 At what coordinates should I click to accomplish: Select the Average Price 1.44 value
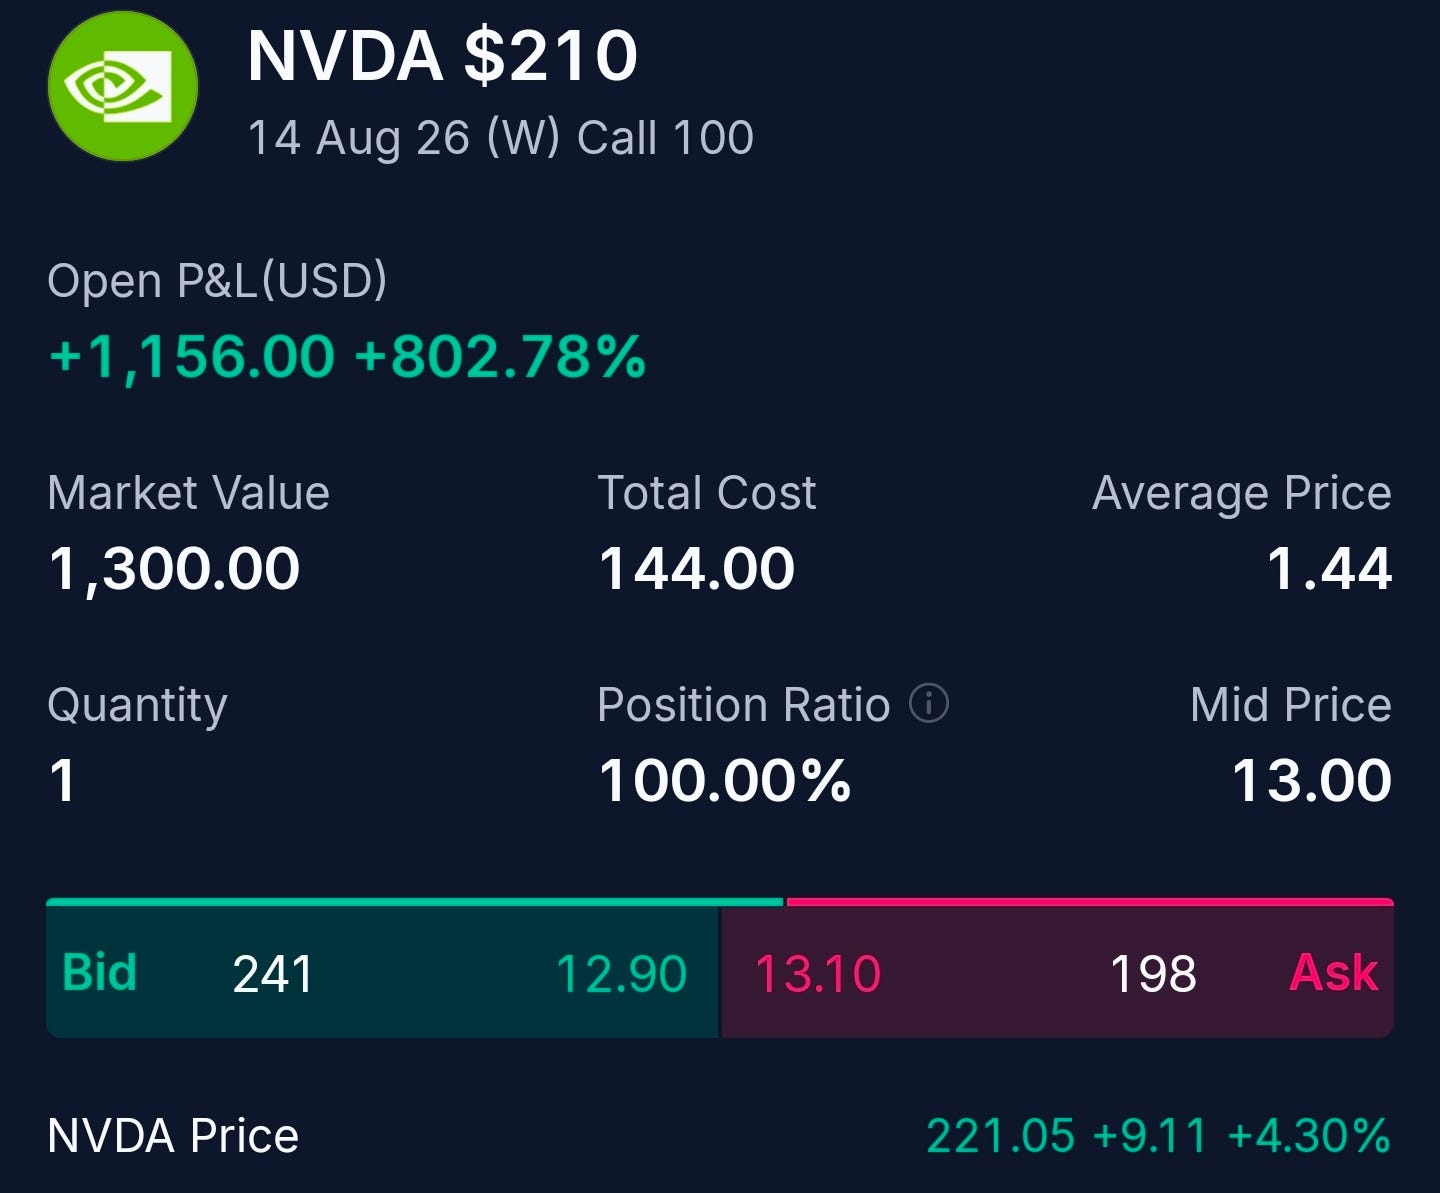click(x=1329, y=568)
